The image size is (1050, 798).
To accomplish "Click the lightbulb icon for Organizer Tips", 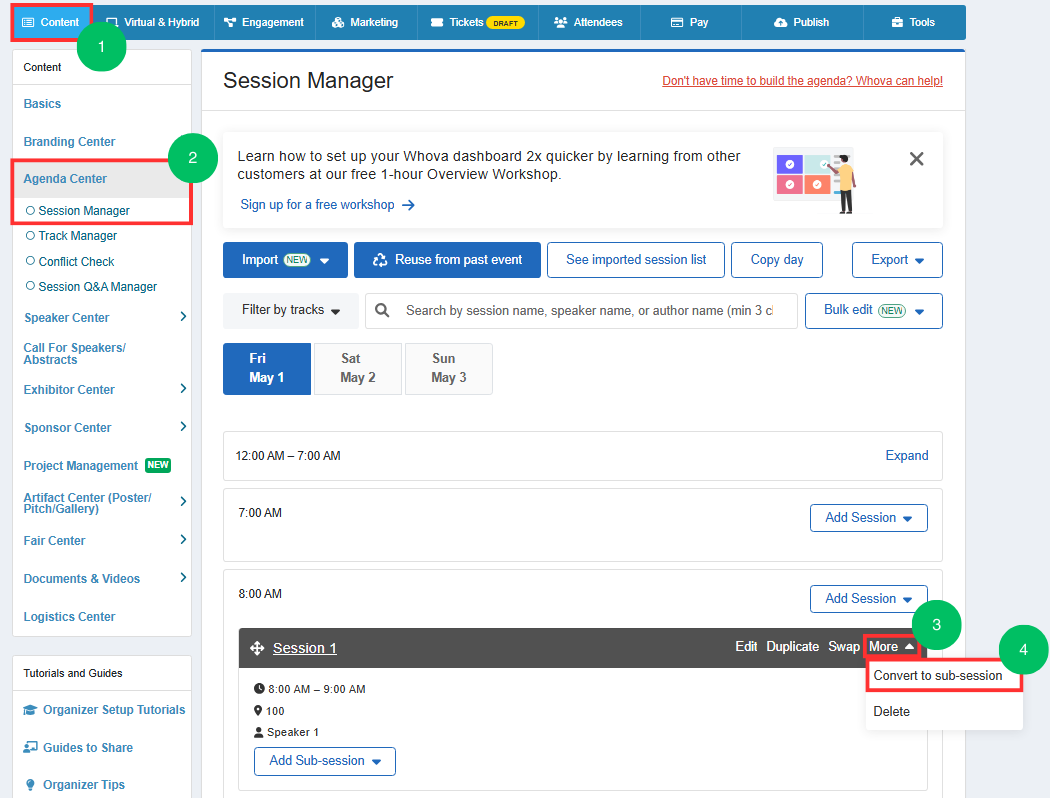I will tap(30, 785).
